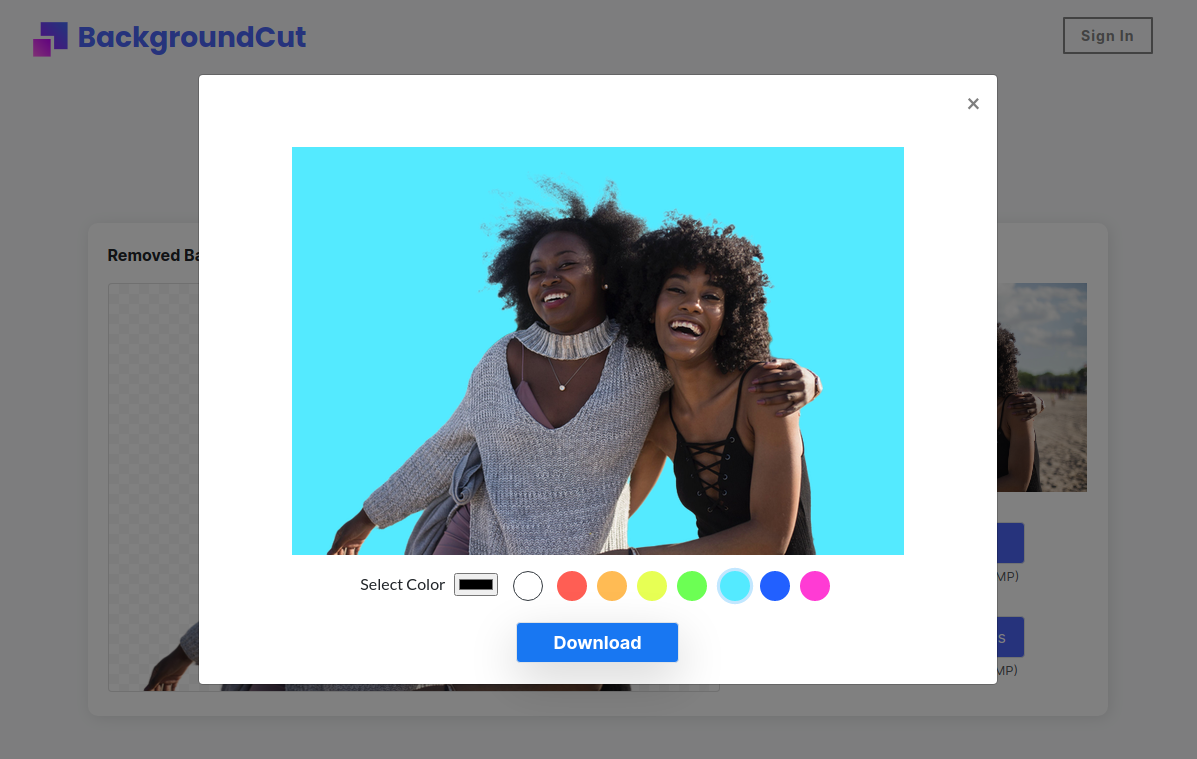Select the blue background color
Viewport: 1197px width, 759px height.
point(775,586)
